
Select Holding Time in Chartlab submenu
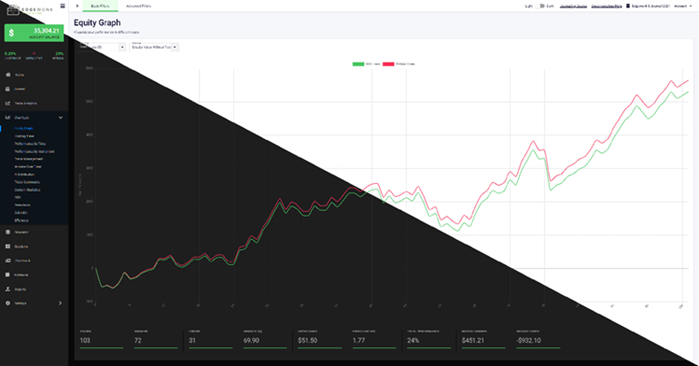[24, 136]
